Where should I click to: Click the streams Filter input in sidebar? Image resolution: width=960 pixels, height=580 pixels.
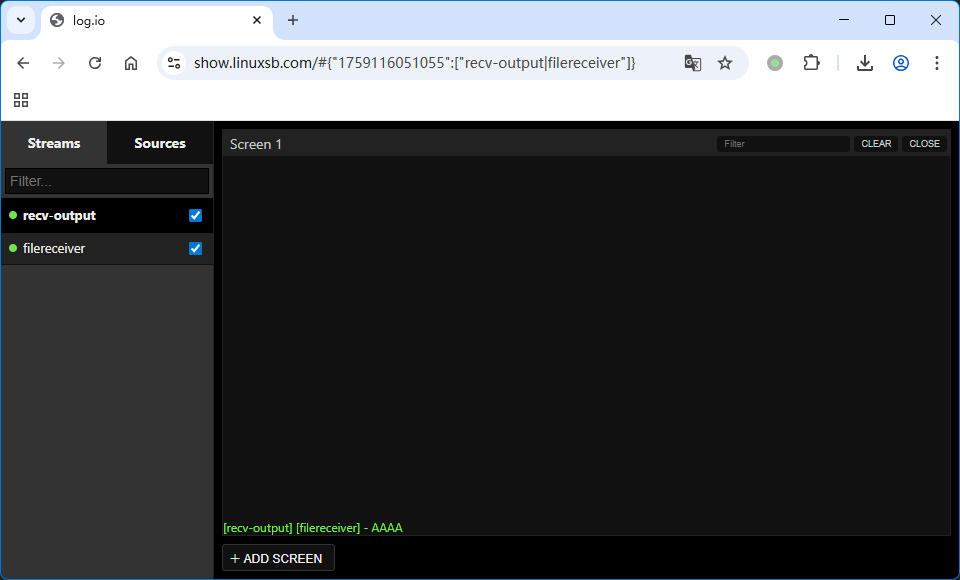107,181
